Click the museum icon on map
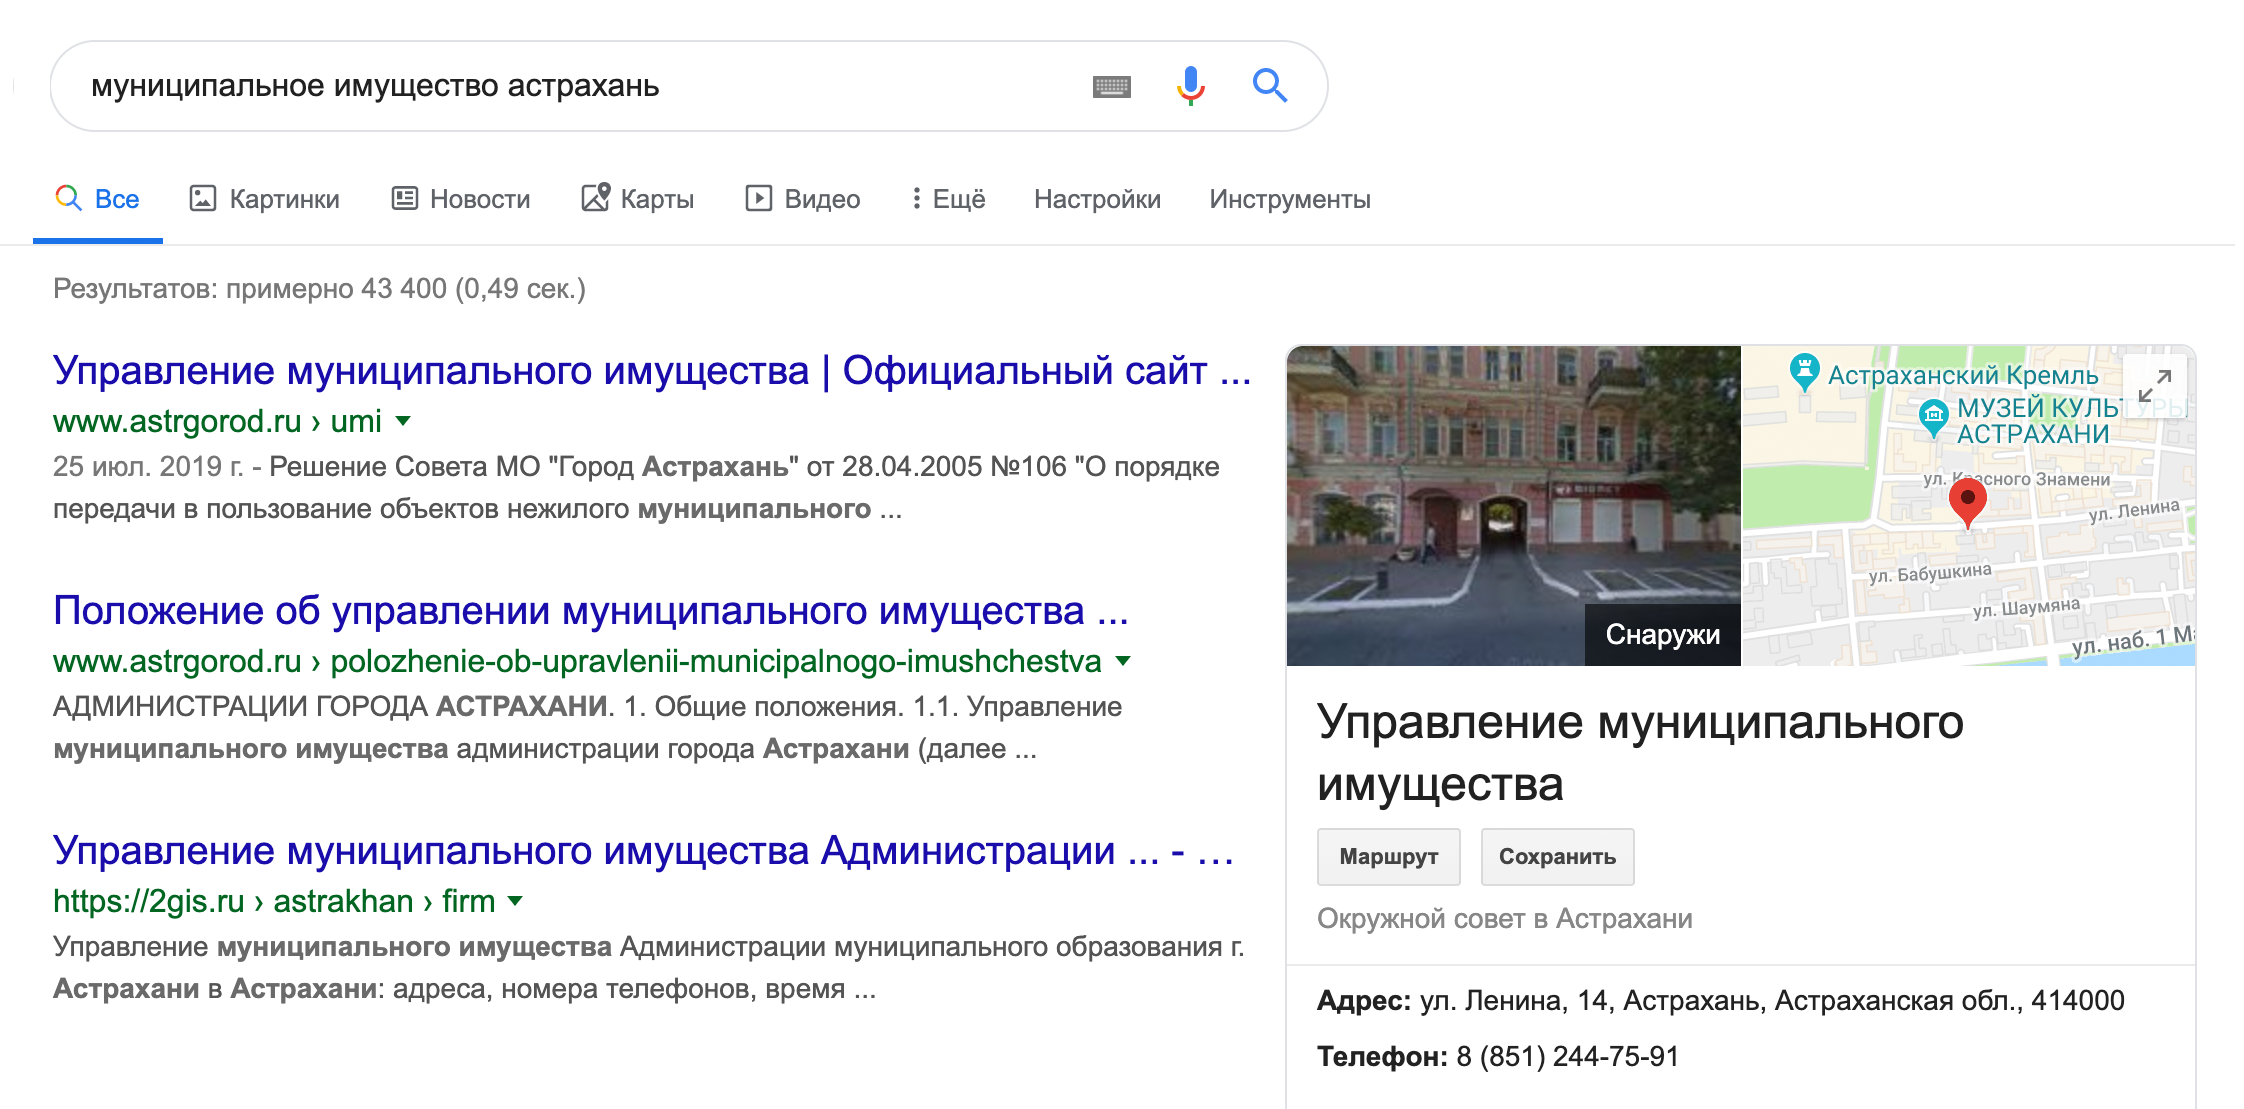Screen dimensions: 2244x1109 click(1934, 417)
